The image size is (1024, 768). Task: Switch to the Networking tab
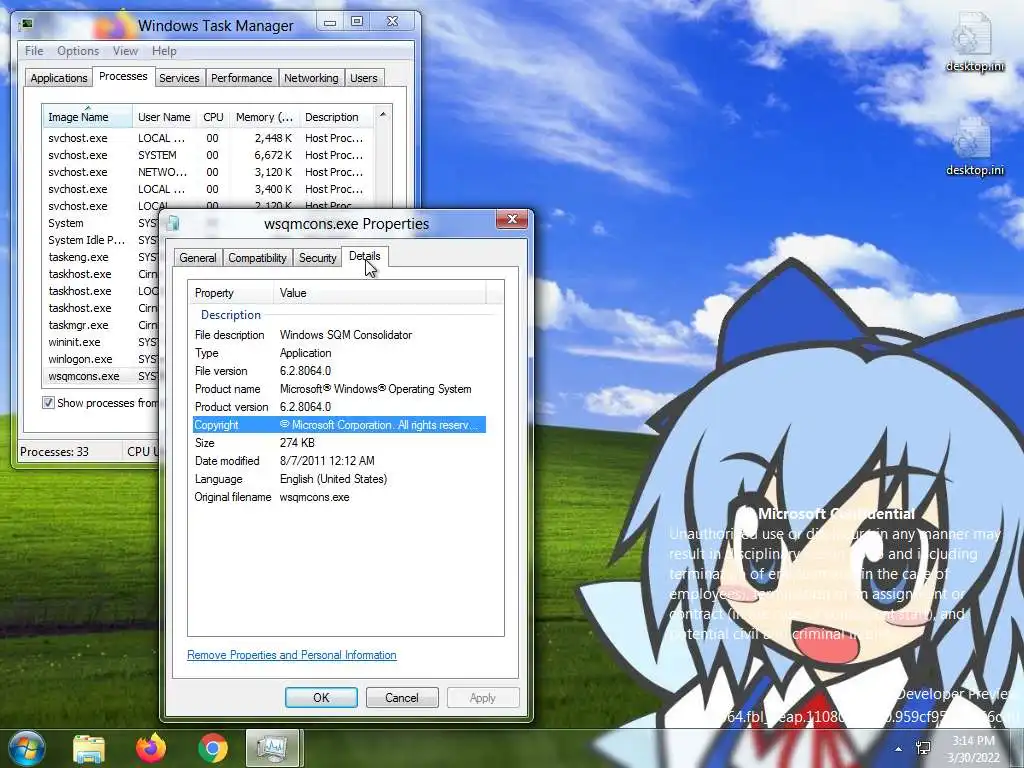pos(311,78)
